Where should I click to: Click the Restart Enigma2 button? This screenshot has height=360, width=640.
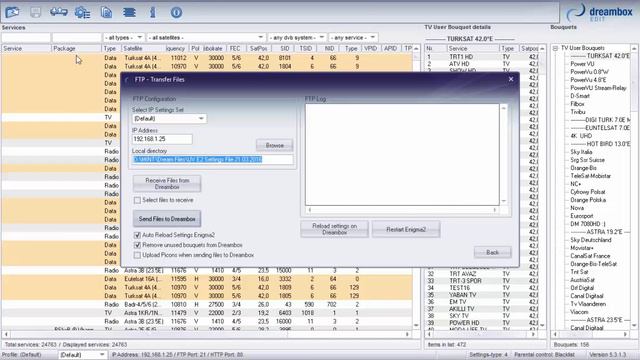pos(406,229)
